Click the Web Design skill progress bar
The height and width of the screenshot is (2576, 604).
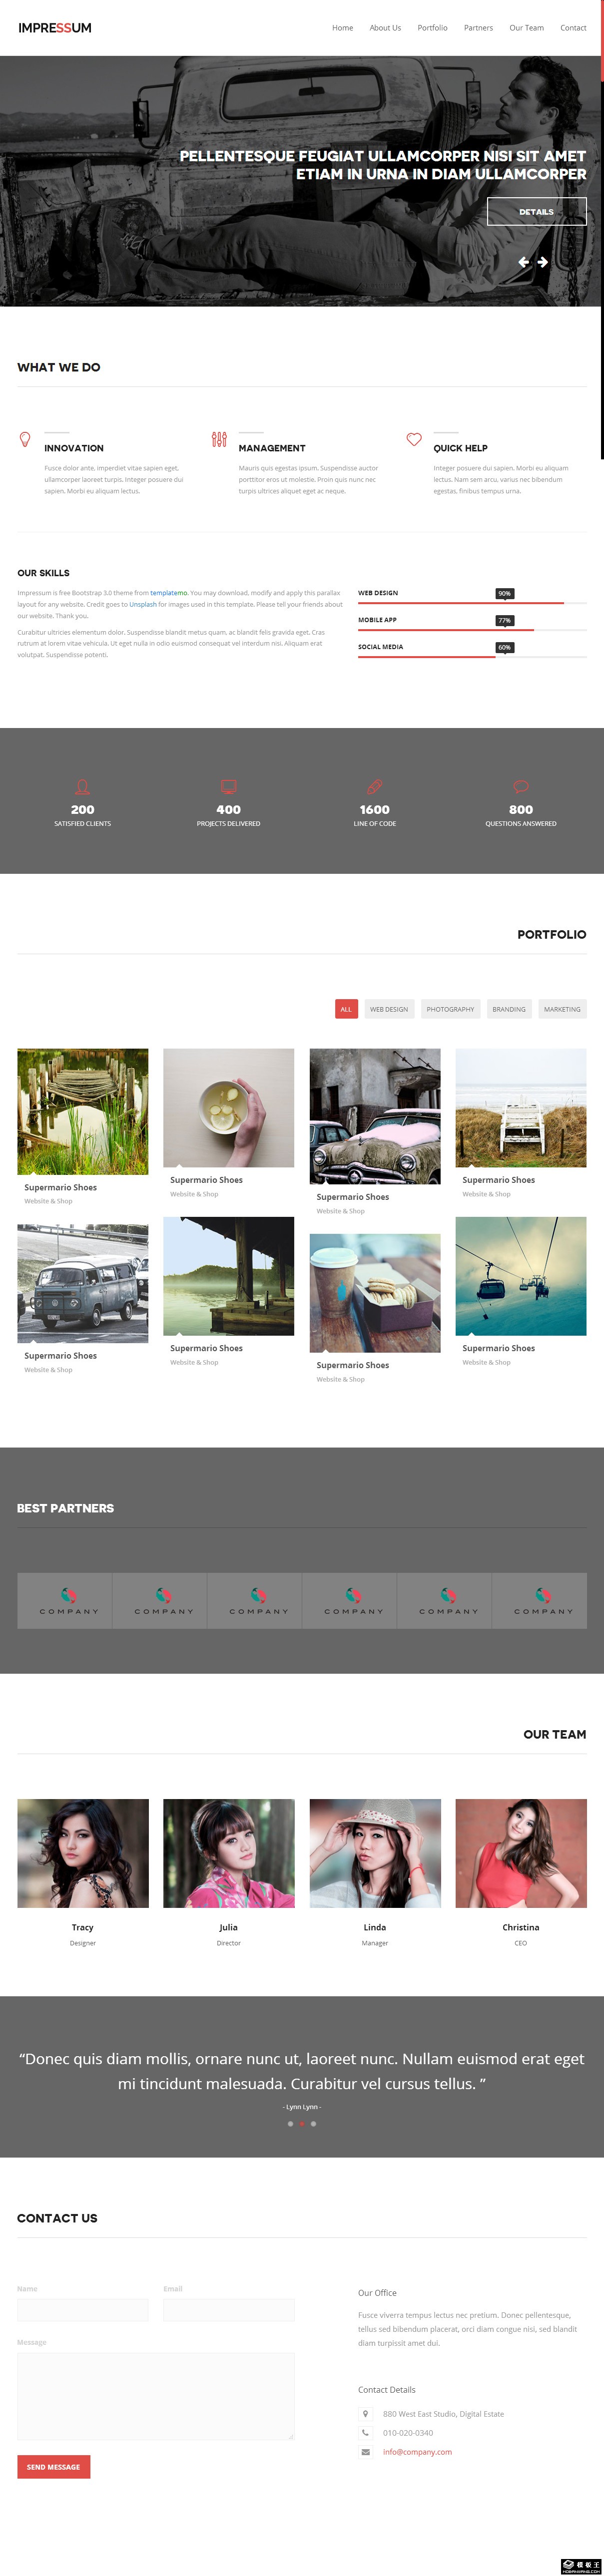472,603
